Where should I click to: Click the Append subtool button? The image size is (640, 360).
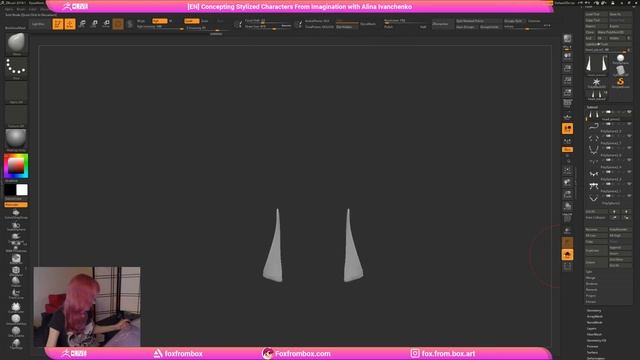(620, 247)
